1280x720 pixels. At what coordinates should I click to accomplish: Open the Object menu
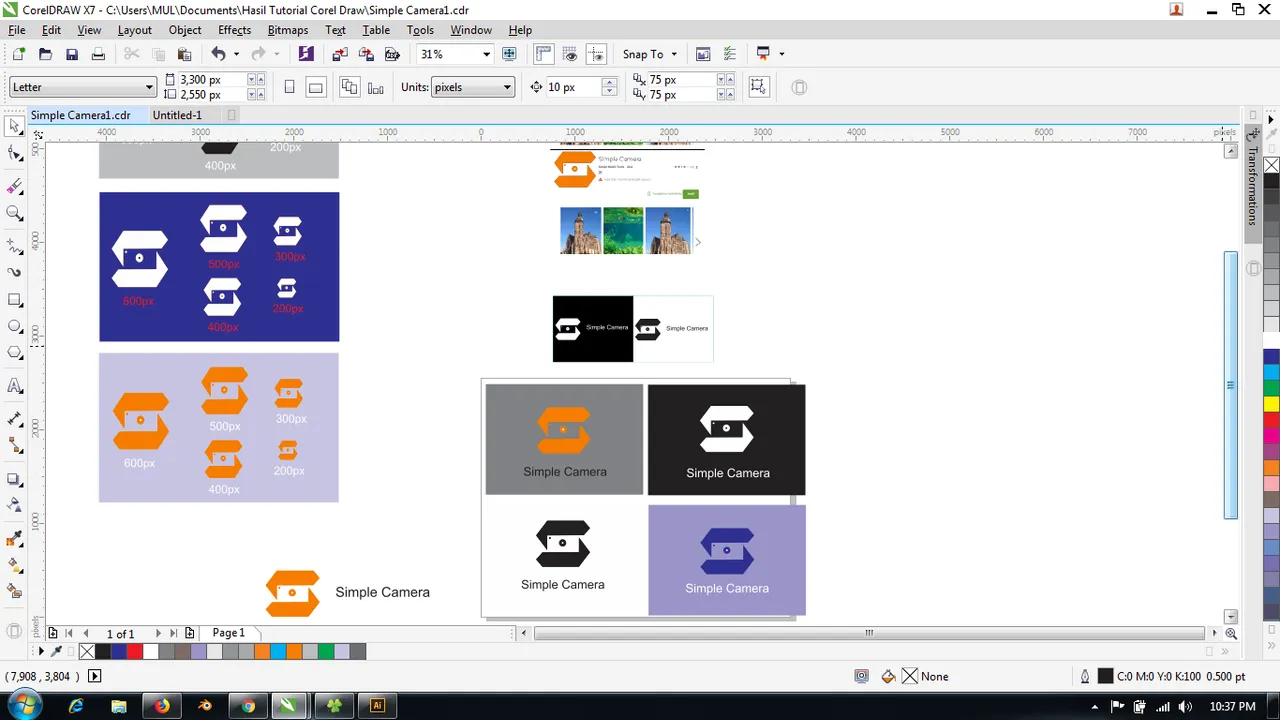pyautogui.click(x=185, y=30)
